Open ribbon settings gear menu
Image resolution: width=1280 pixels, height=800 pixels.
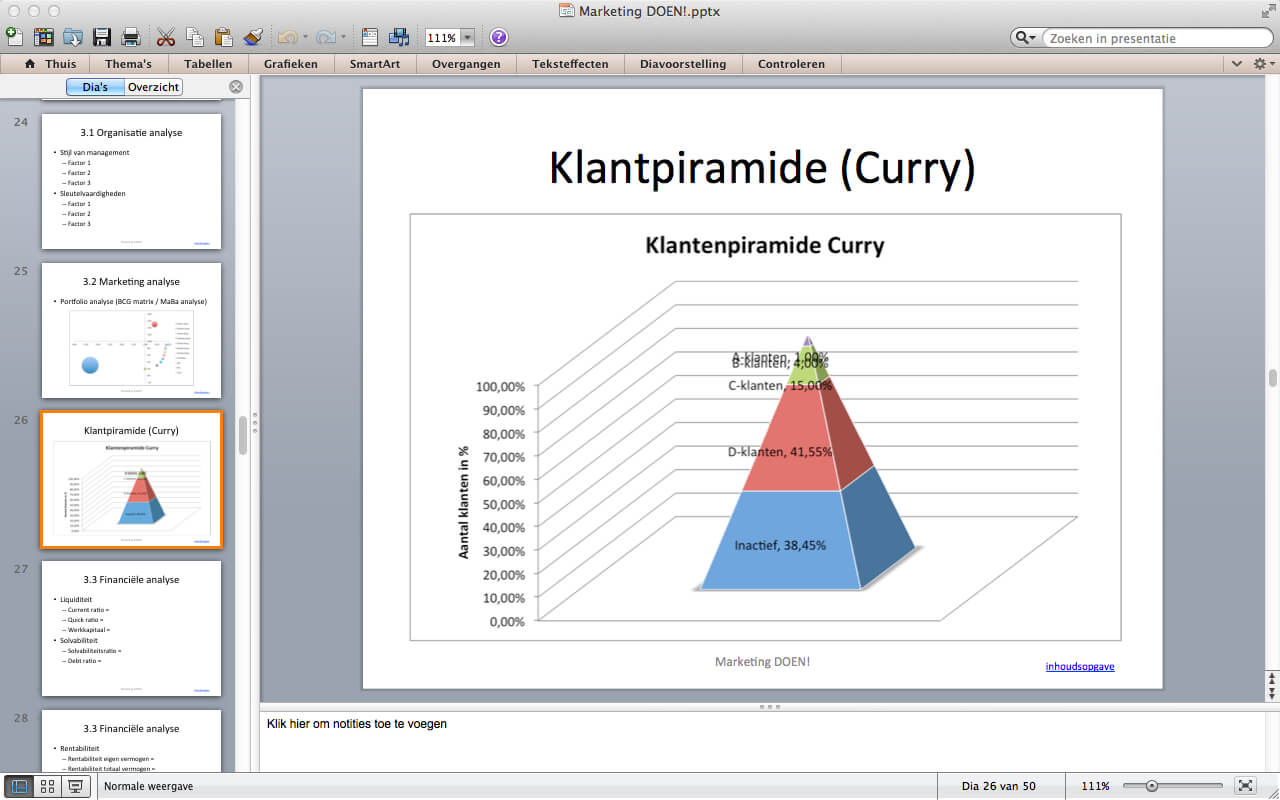point(1262,63)
